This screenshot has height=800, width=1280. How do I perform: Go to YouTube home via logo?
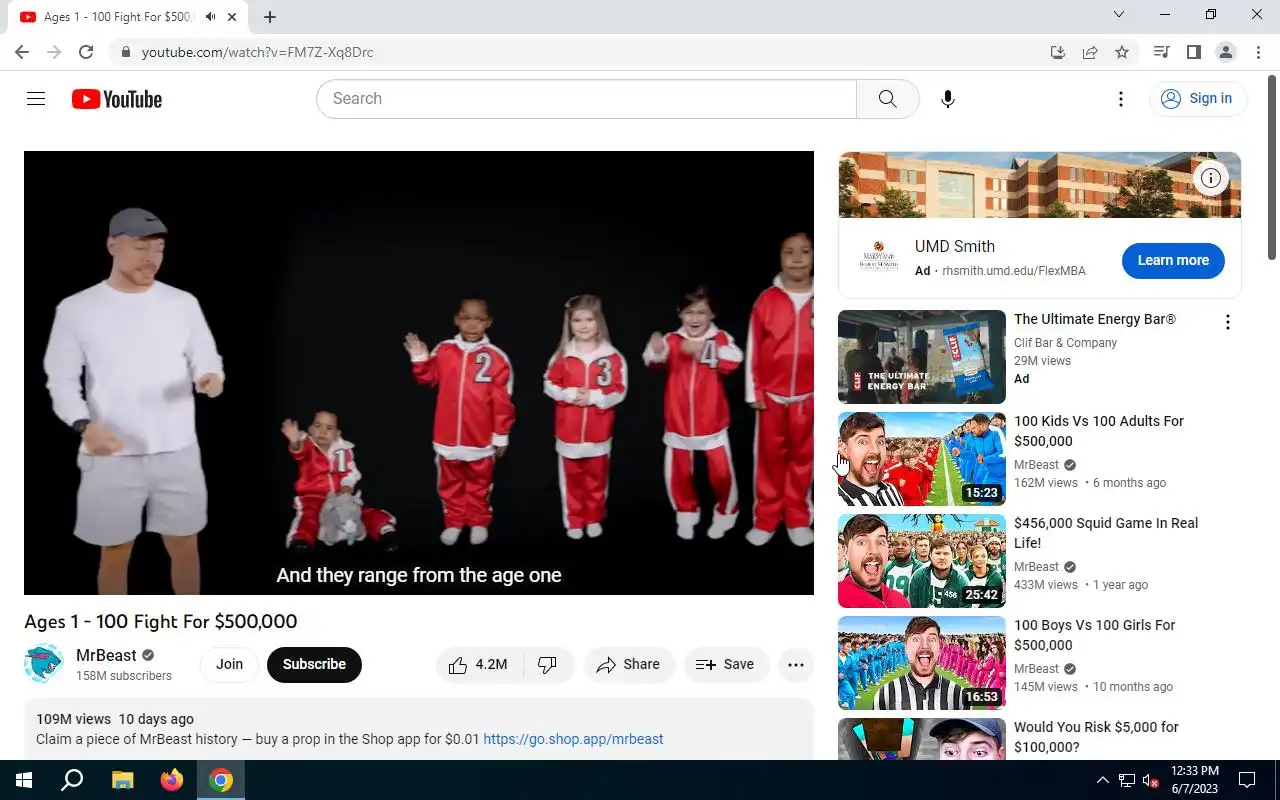pyautogui.click(x=117, y=99)
